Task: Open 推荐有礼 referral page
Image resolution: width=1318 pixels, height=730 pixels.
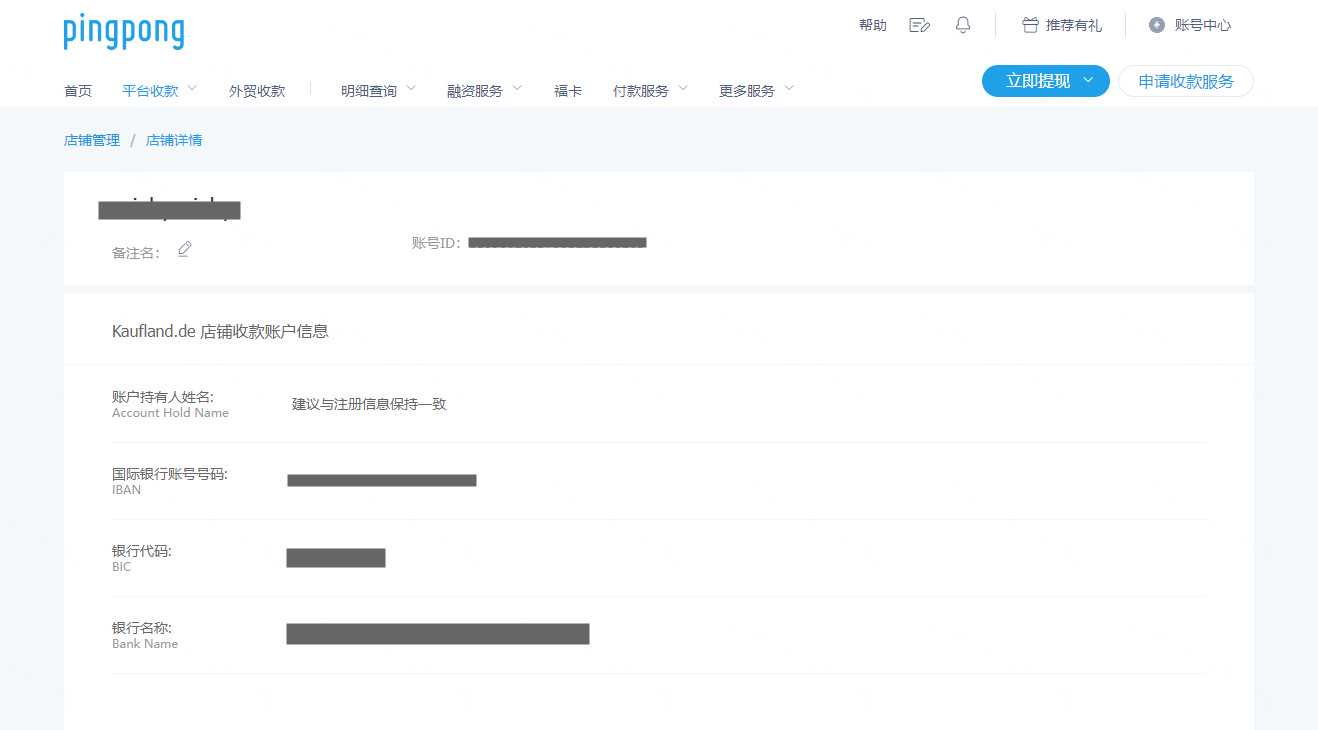Action: tap(1074, 25)
